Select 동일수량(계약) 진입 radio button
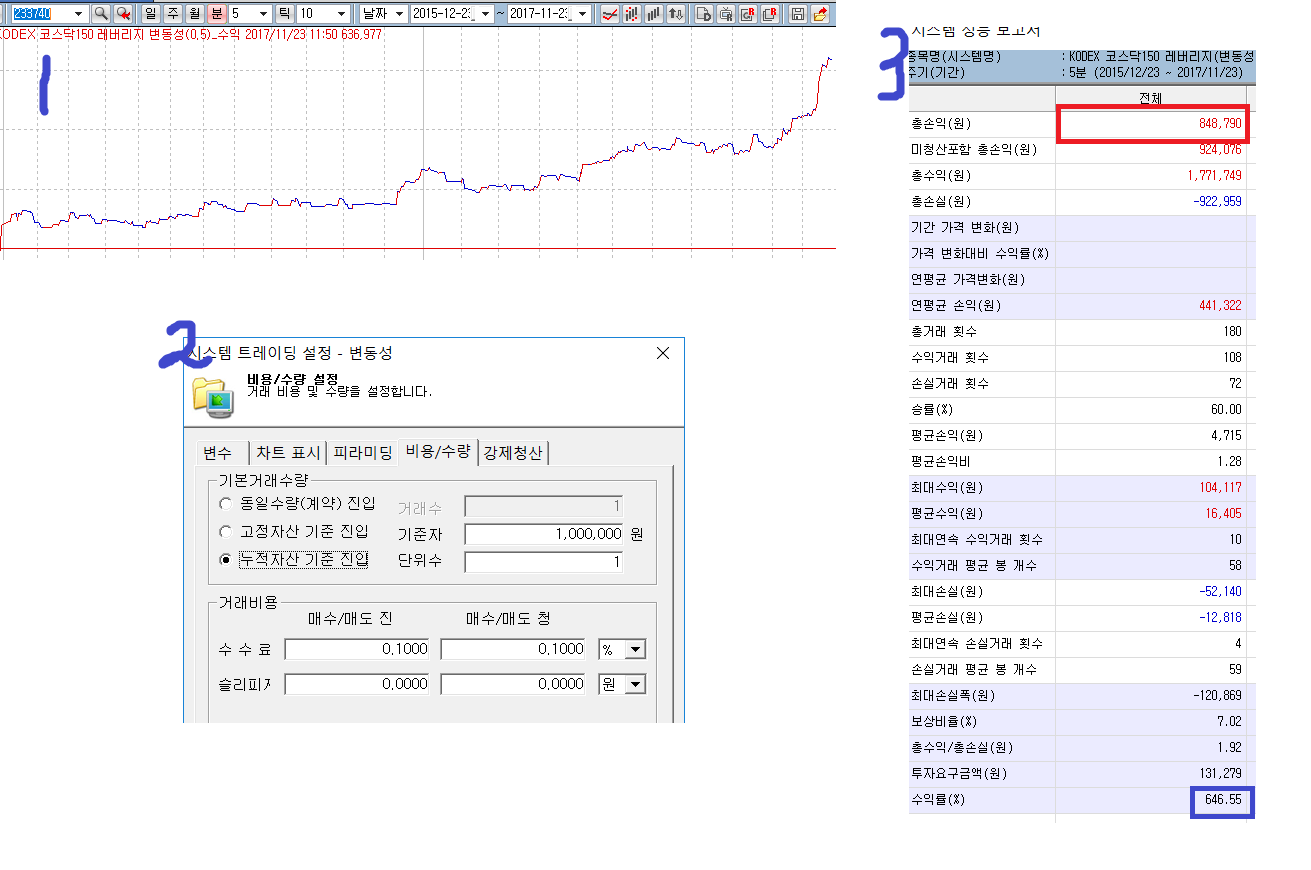1311x870 pixels. point(226,505)
